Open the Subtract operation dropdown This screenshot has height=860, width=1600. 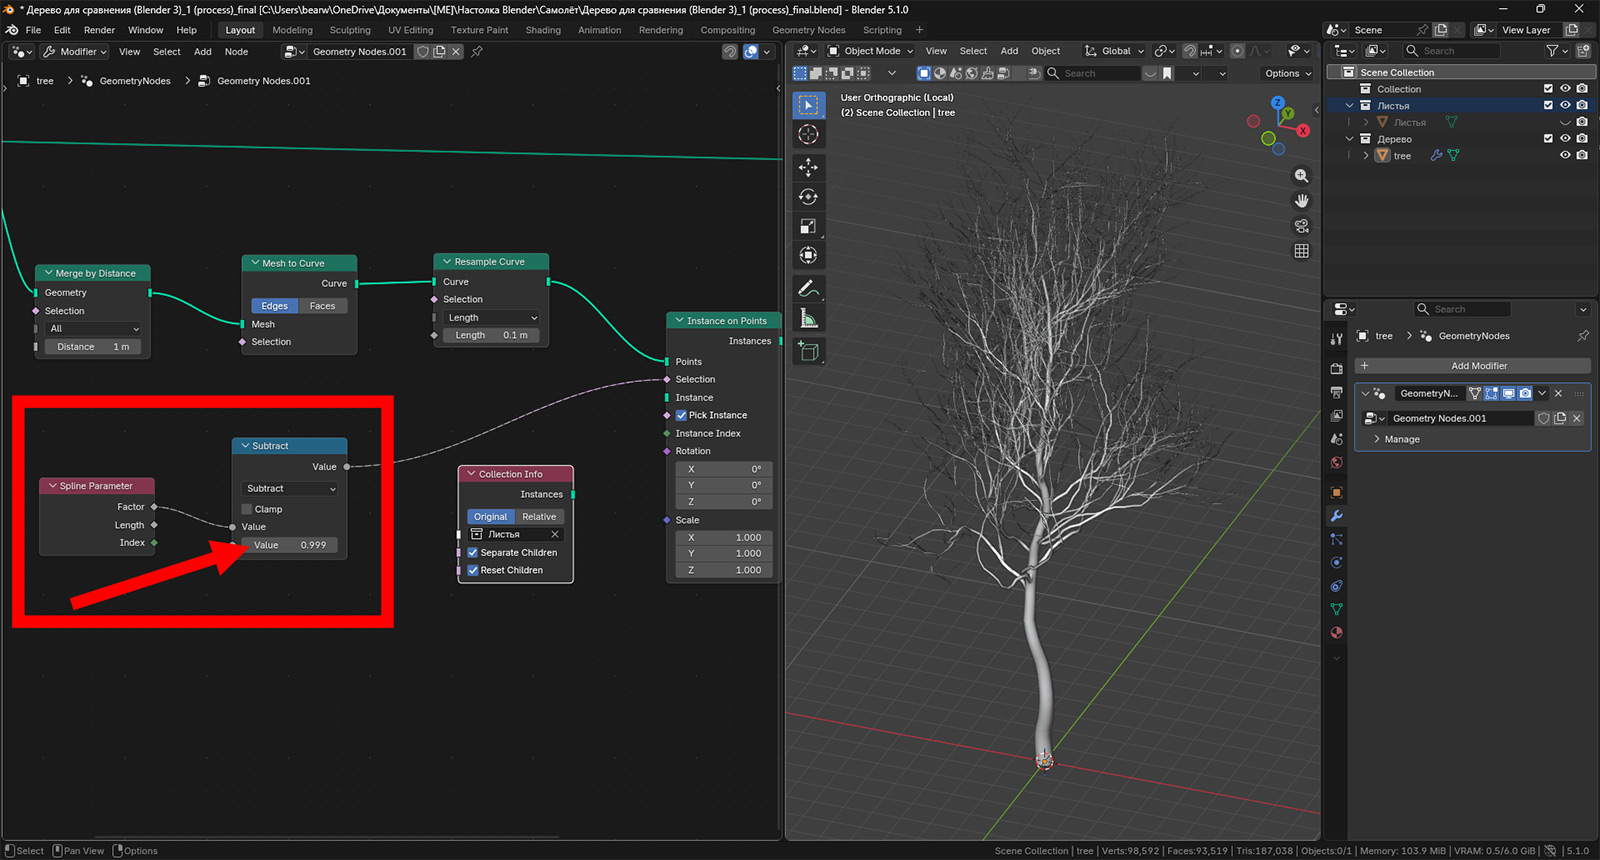[x=290, y=489]
